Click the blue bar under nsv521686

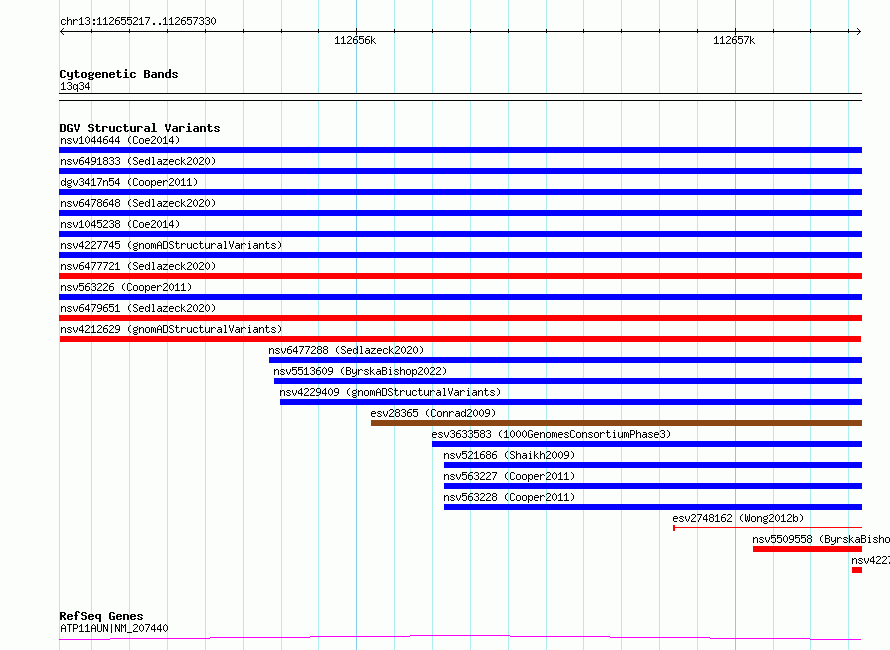coord(653,465)
